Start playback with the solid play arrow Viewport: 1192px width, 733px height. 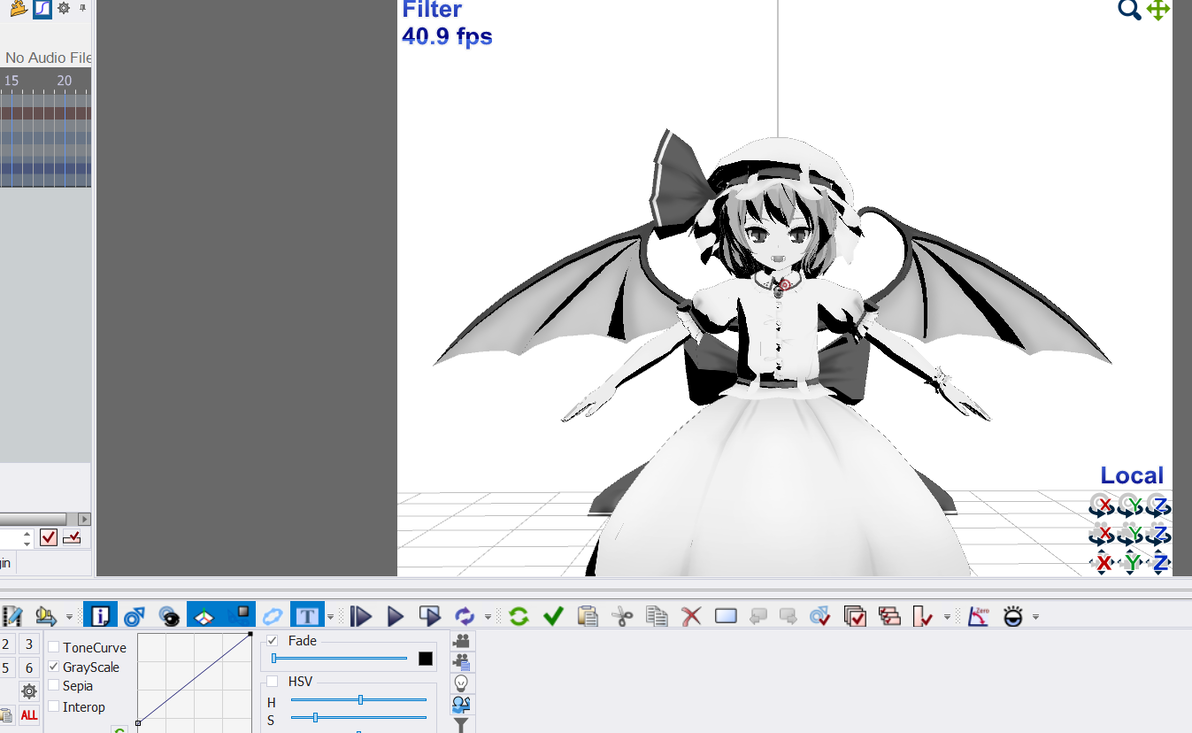click(395, 616)
